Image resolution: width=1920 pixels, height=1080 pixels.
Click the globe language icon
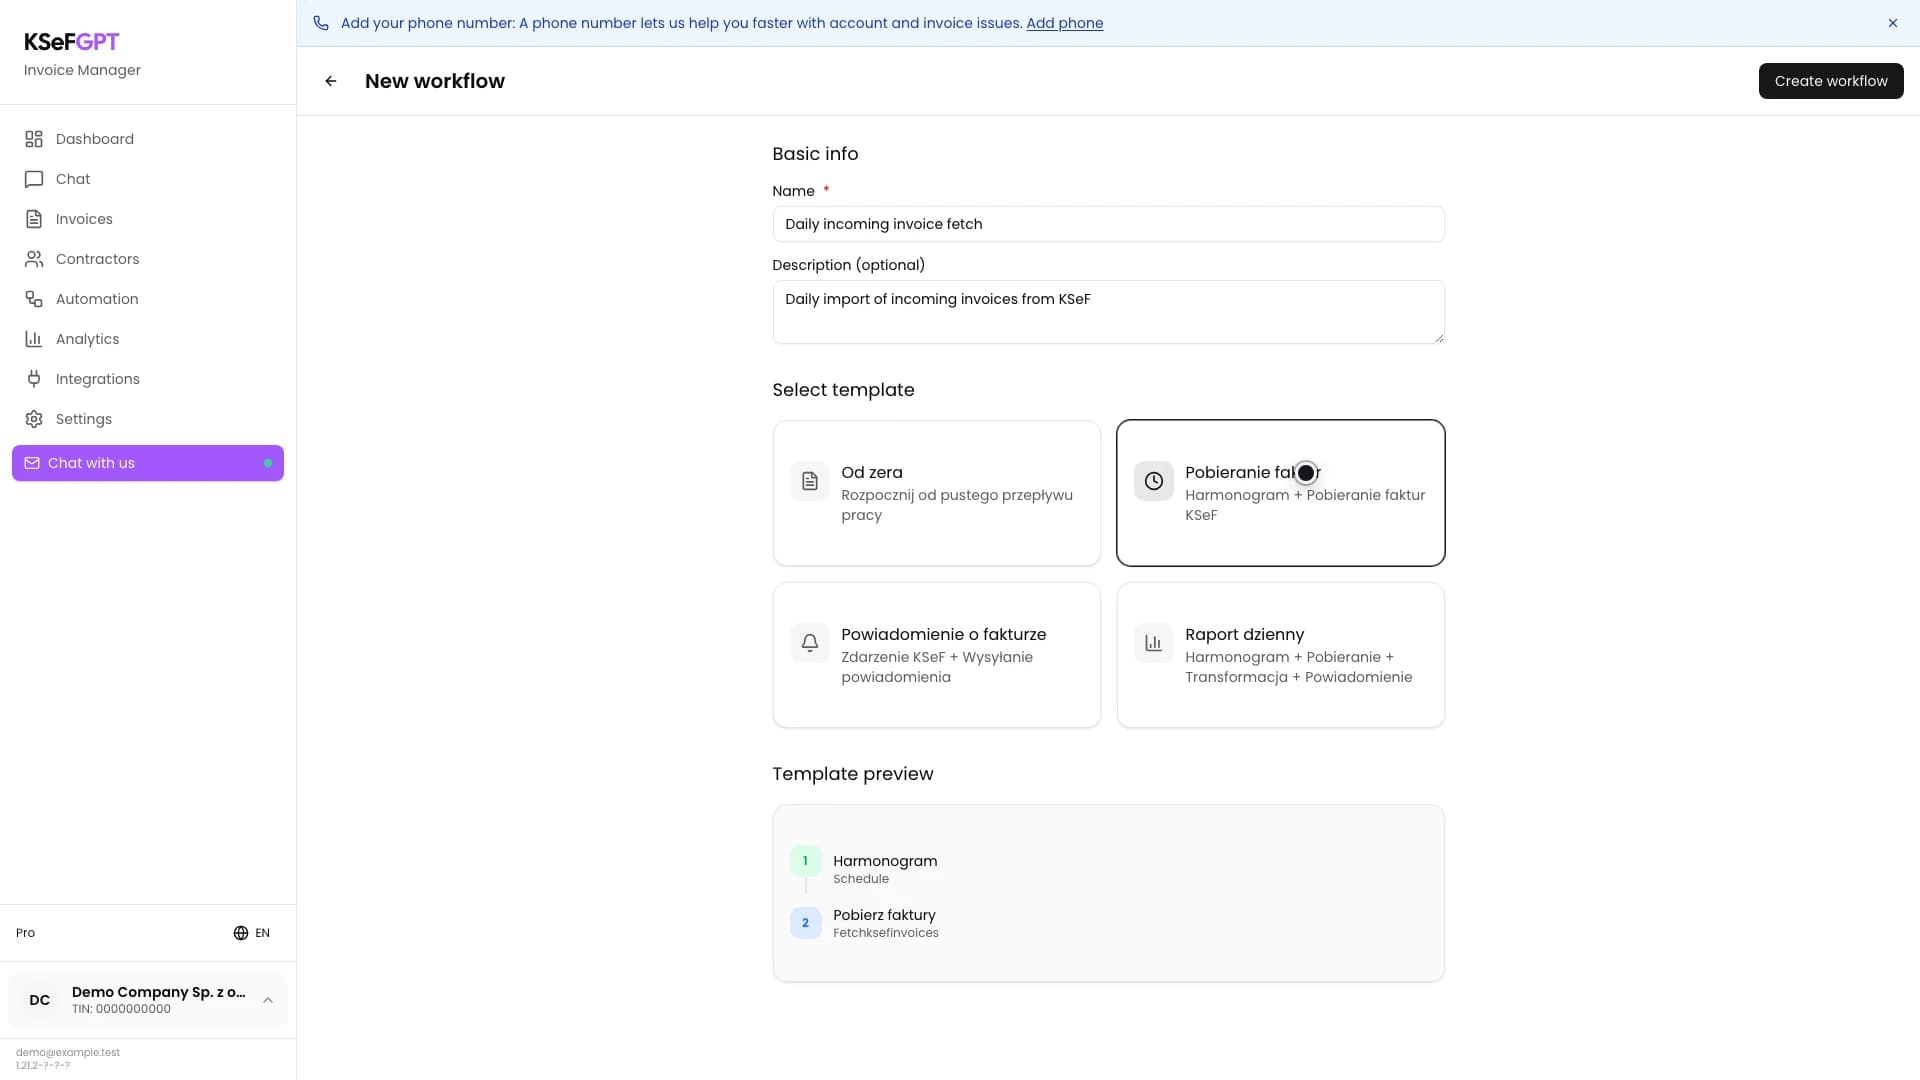(241, 933)
